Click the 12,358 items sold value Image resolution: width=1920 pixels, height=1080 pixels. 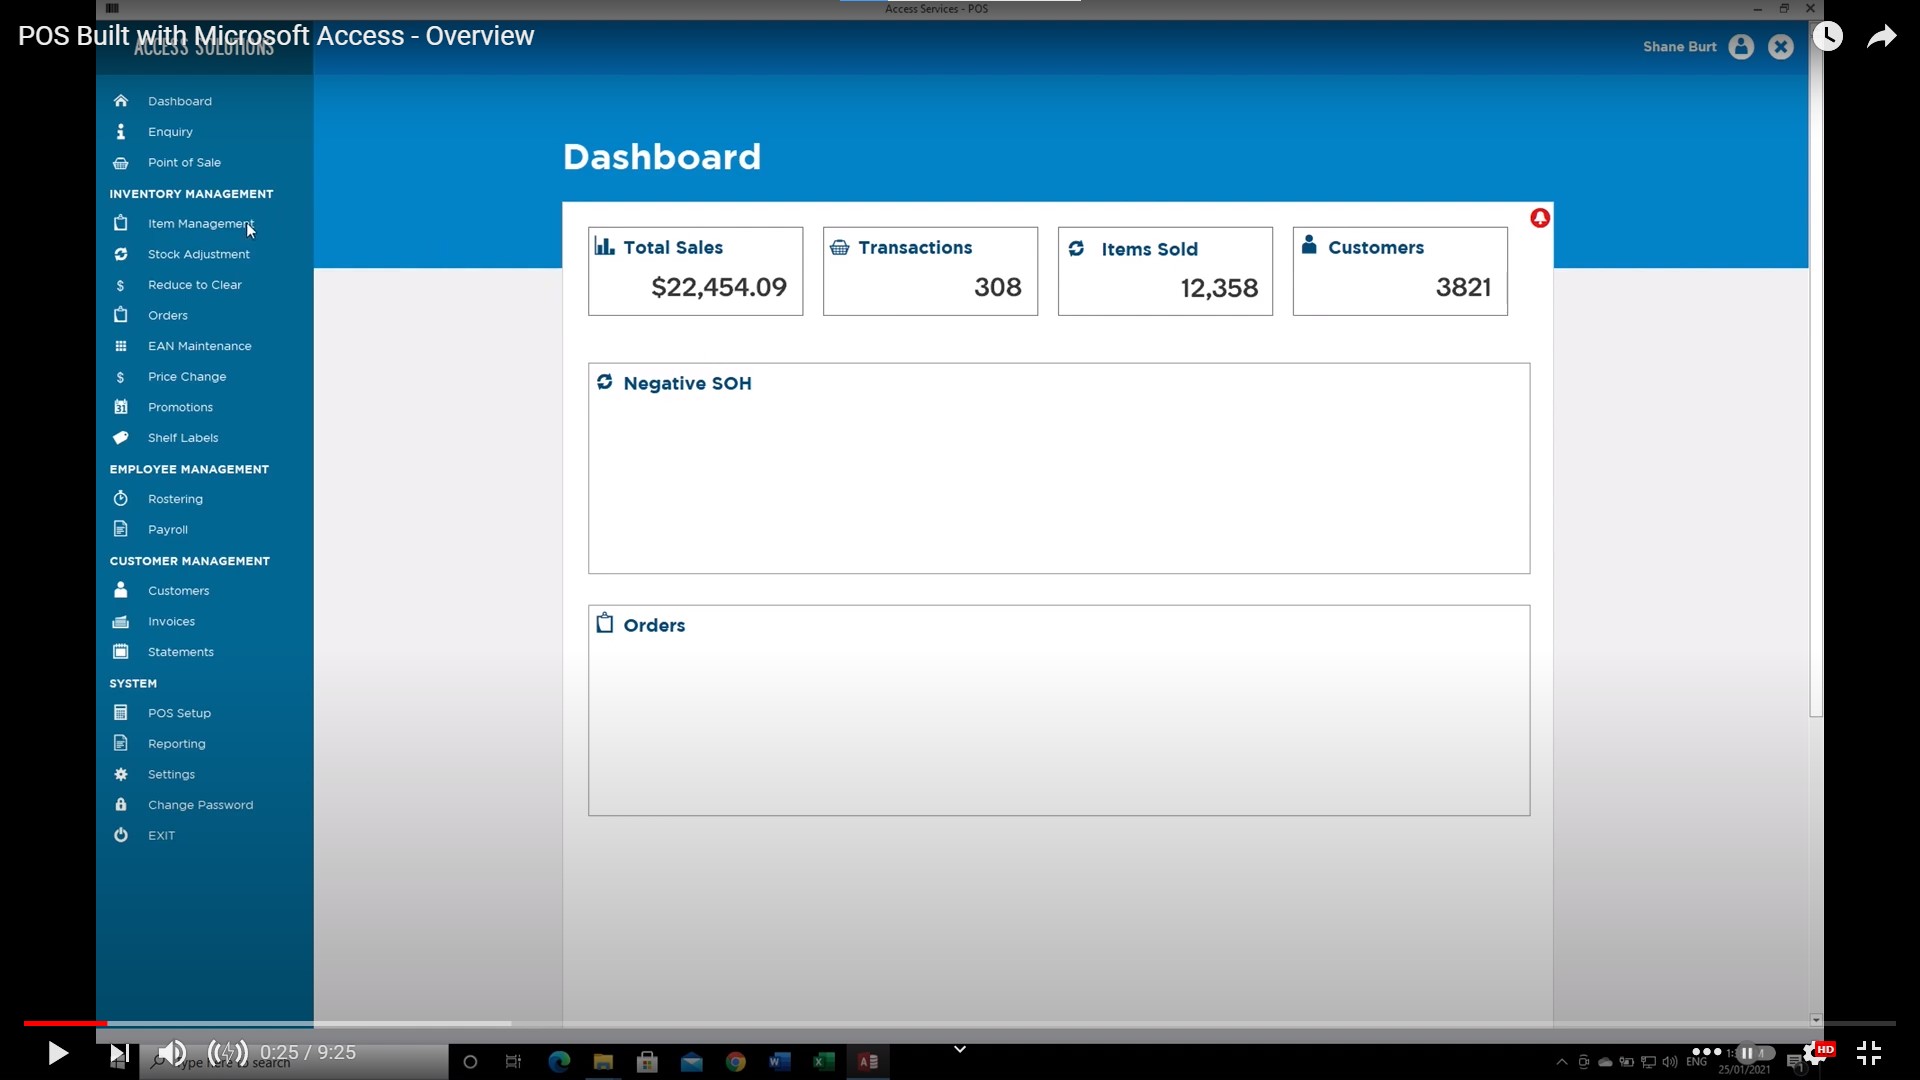tap(1219, 288)
